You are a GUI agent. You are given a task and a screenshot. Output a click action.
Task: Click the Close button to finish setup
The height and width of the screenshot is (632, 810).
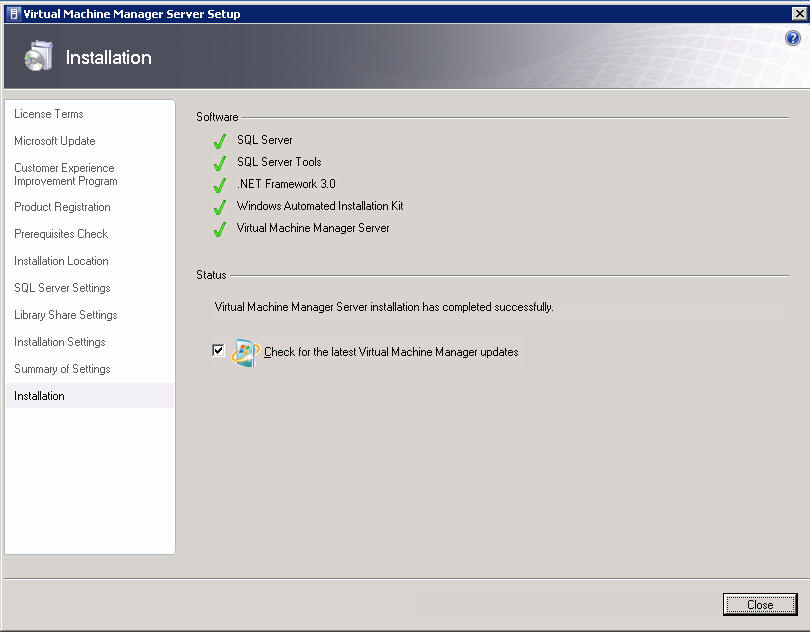[x=760, y=605]
